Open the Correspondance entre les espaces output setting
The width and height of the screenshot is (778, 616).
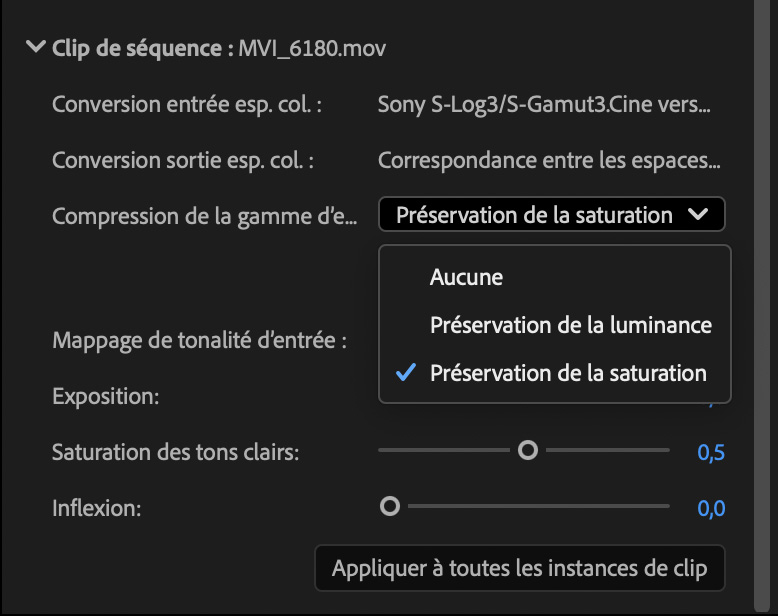point(549,160)
